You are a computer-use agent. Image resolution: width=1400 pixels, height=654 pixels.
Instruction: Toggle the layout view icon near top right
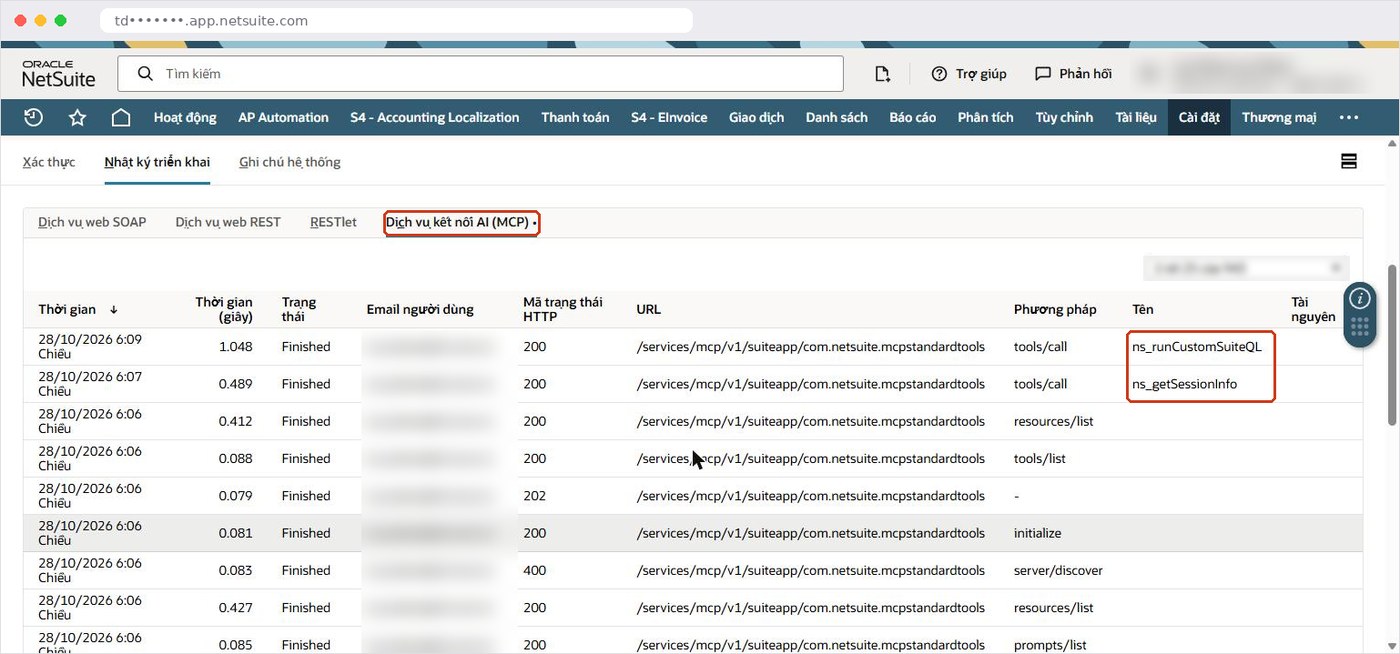click(1349, 161)
